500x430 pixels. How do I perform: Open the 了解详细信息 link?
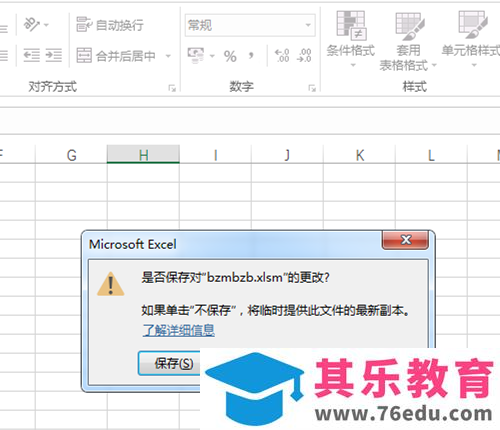(179, 330)
